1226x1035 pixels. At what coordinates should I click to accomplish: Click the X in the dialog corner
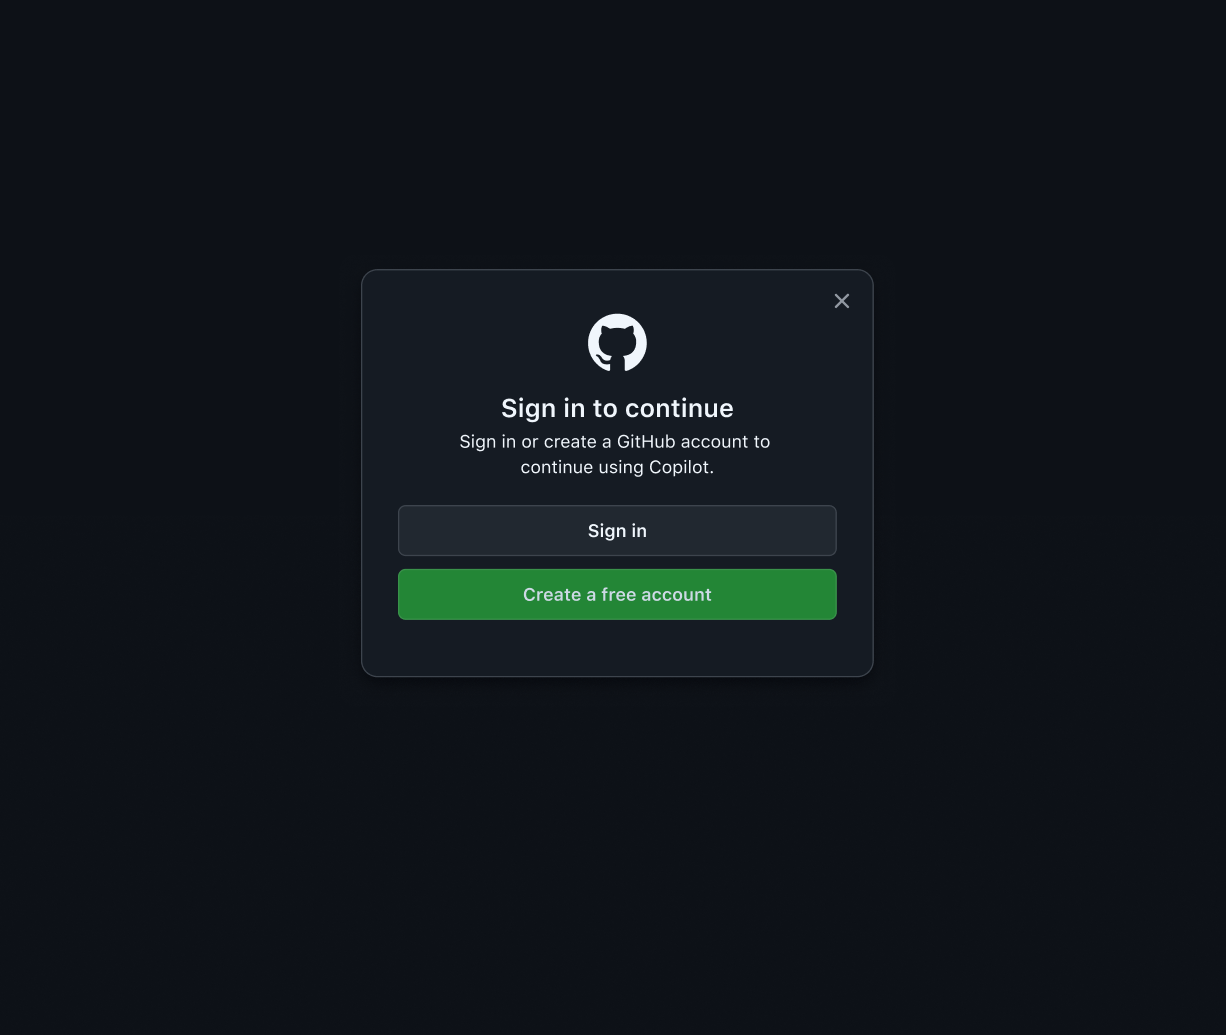pyautogui.click(x=842, y=301)
